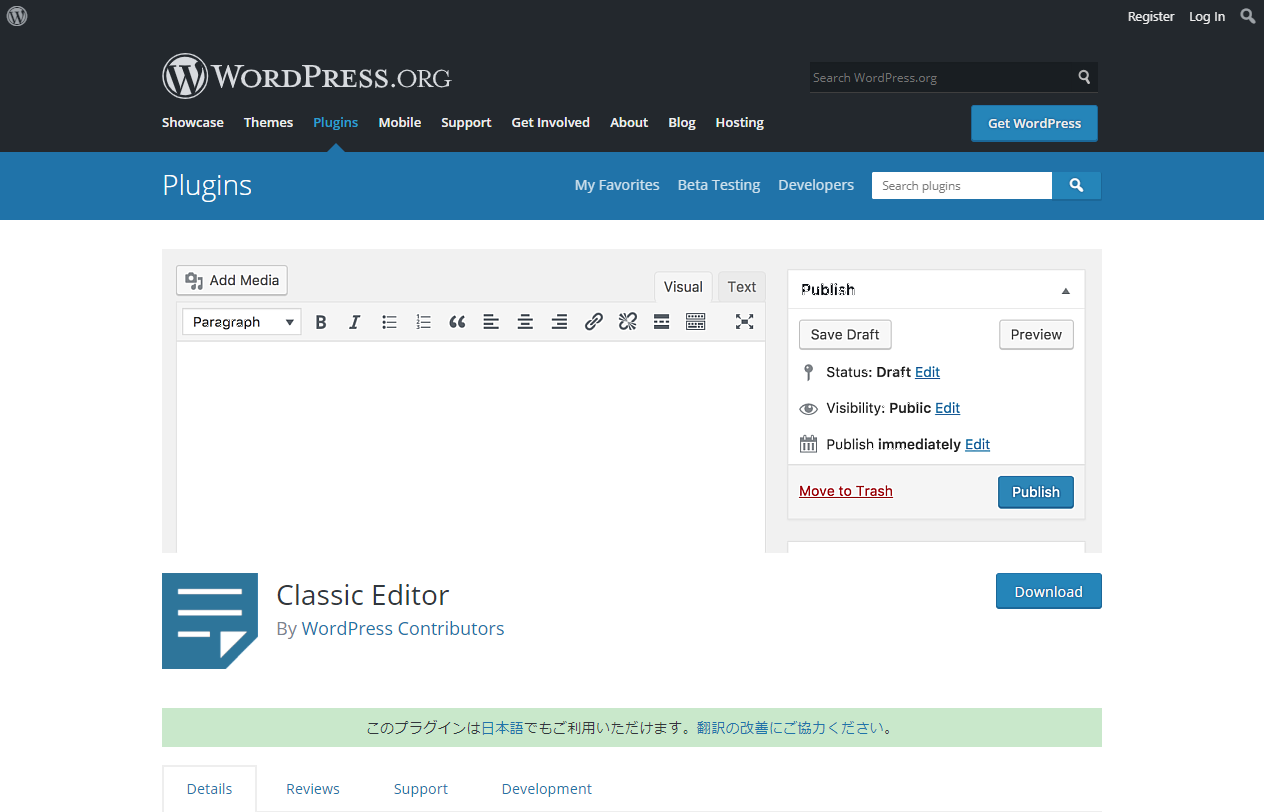The width and height of the screenshot is (1264, 812).
Task: Click the WordPress.org header logo
Action: (x=306, y=76)
